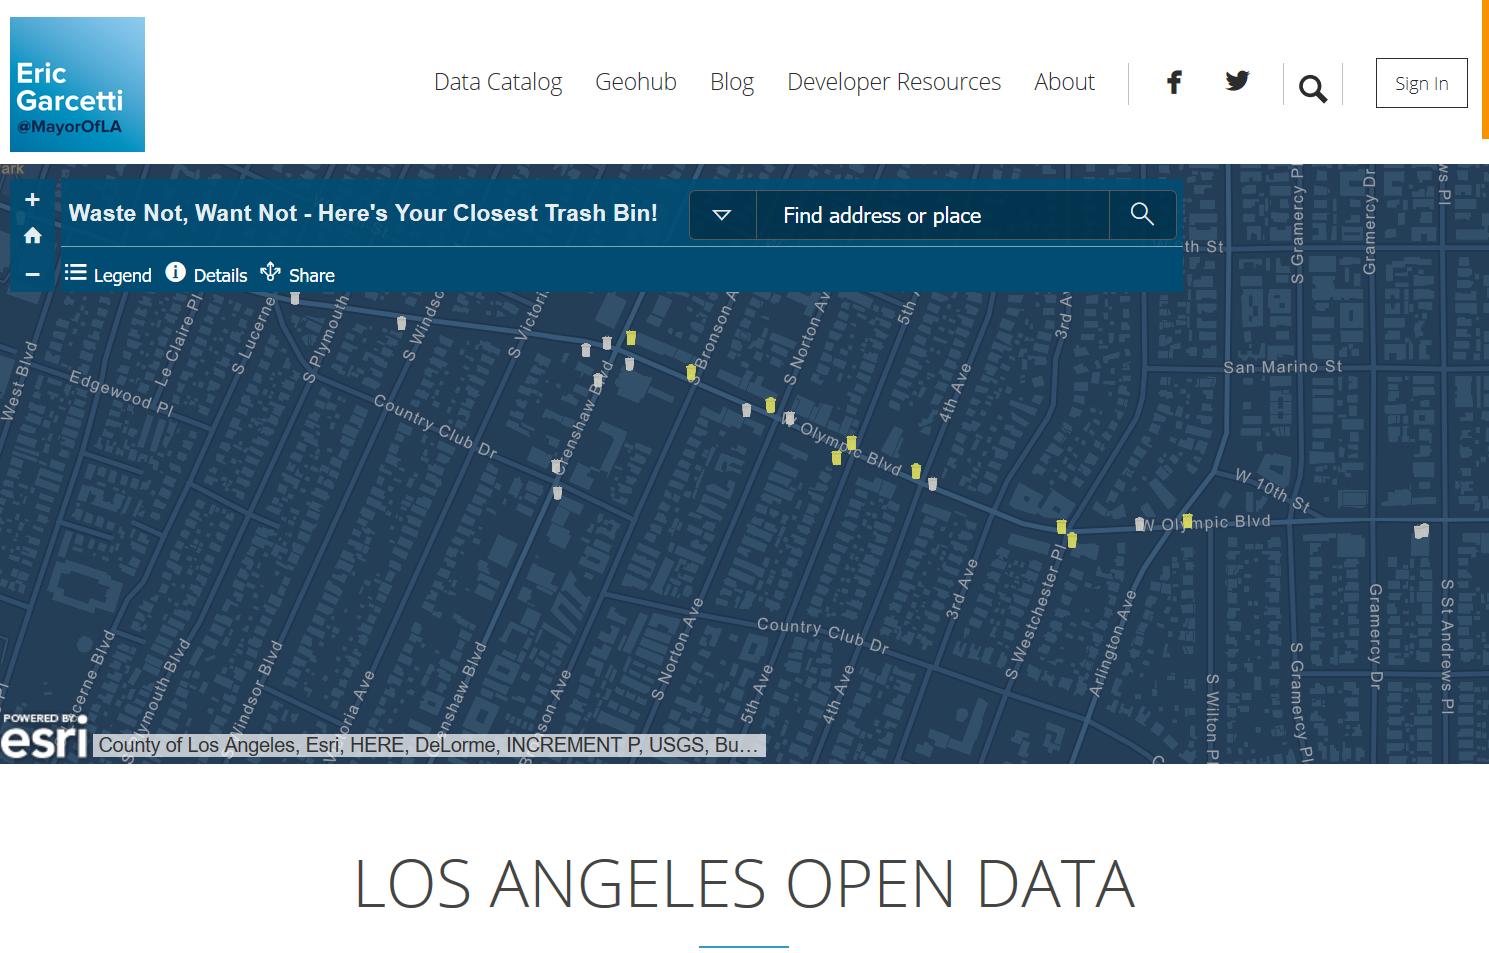The image size is (1489, 953).
Task: Select white bin marker near St Andrews Pl
Action: [x=1421, y=531]
